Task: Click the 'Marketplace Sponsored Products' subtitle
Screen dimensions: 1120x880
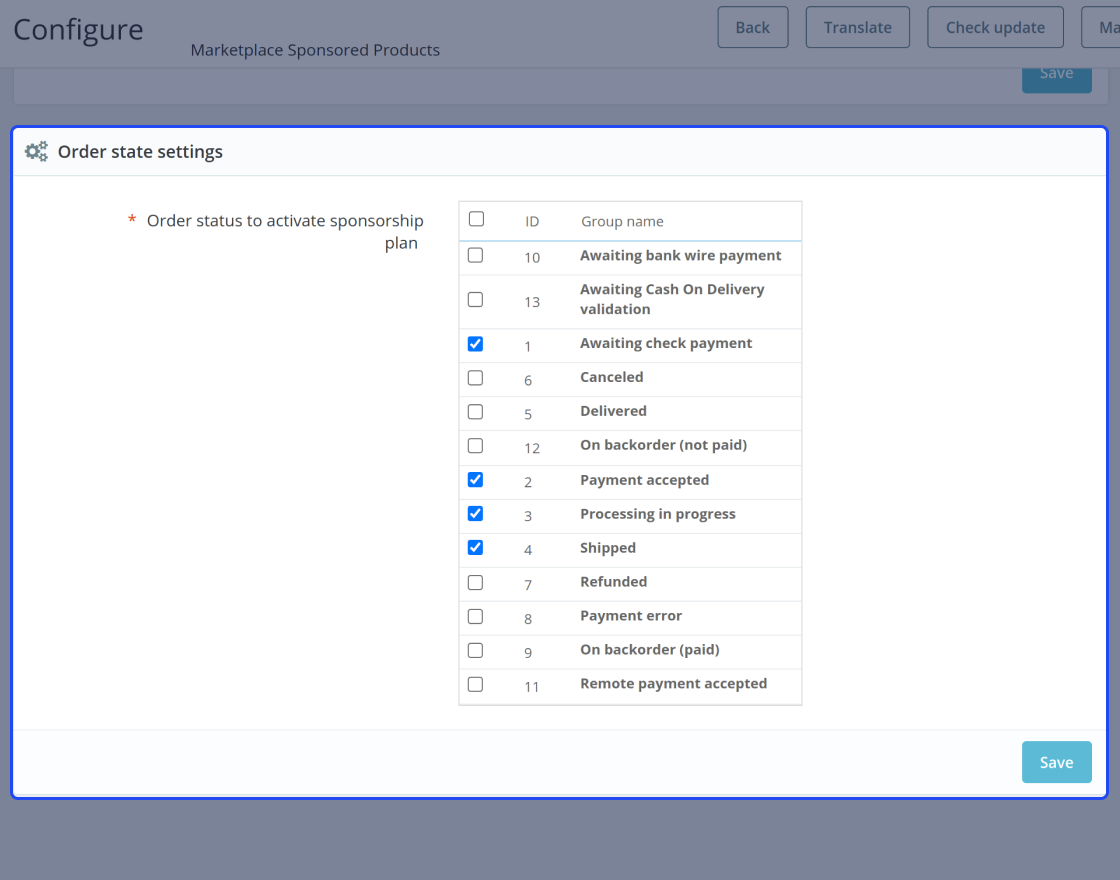Action: [x=315, y=50]
